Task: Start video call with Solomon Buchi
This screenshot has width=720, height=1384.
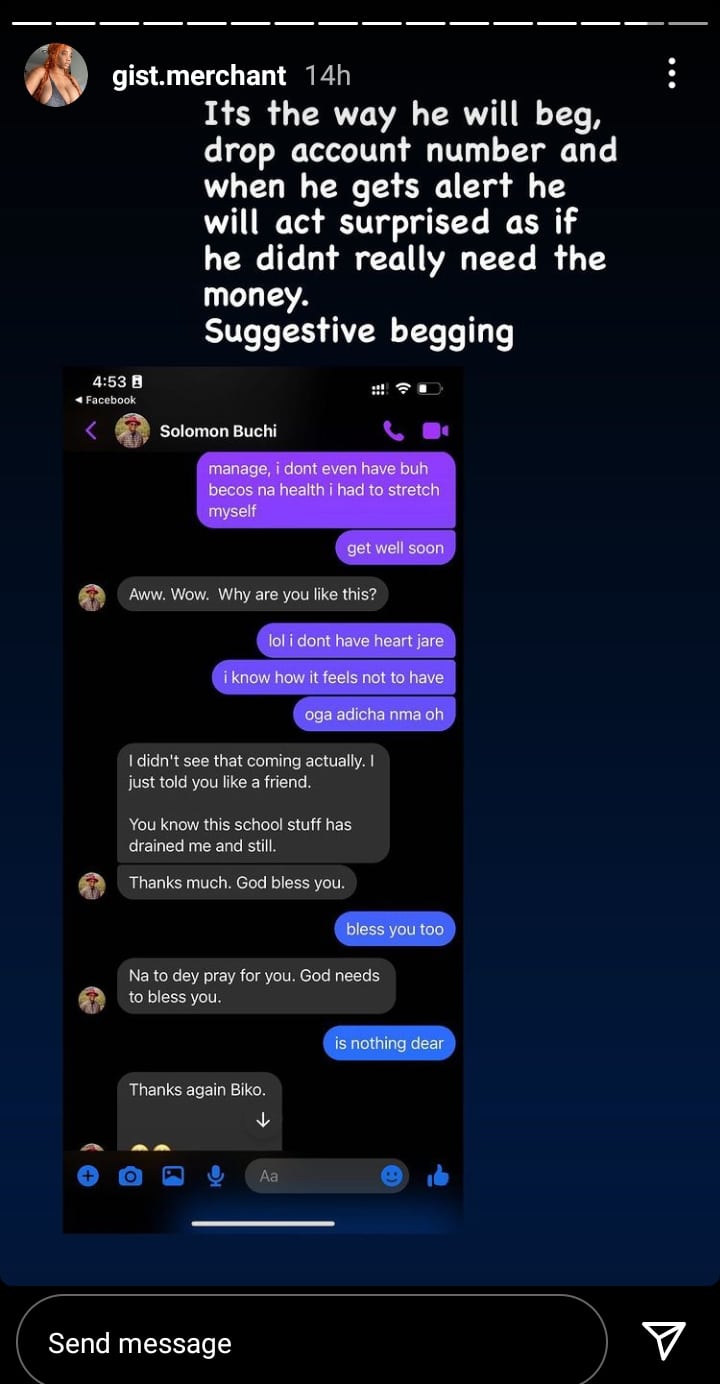Action: click(435, 431)
